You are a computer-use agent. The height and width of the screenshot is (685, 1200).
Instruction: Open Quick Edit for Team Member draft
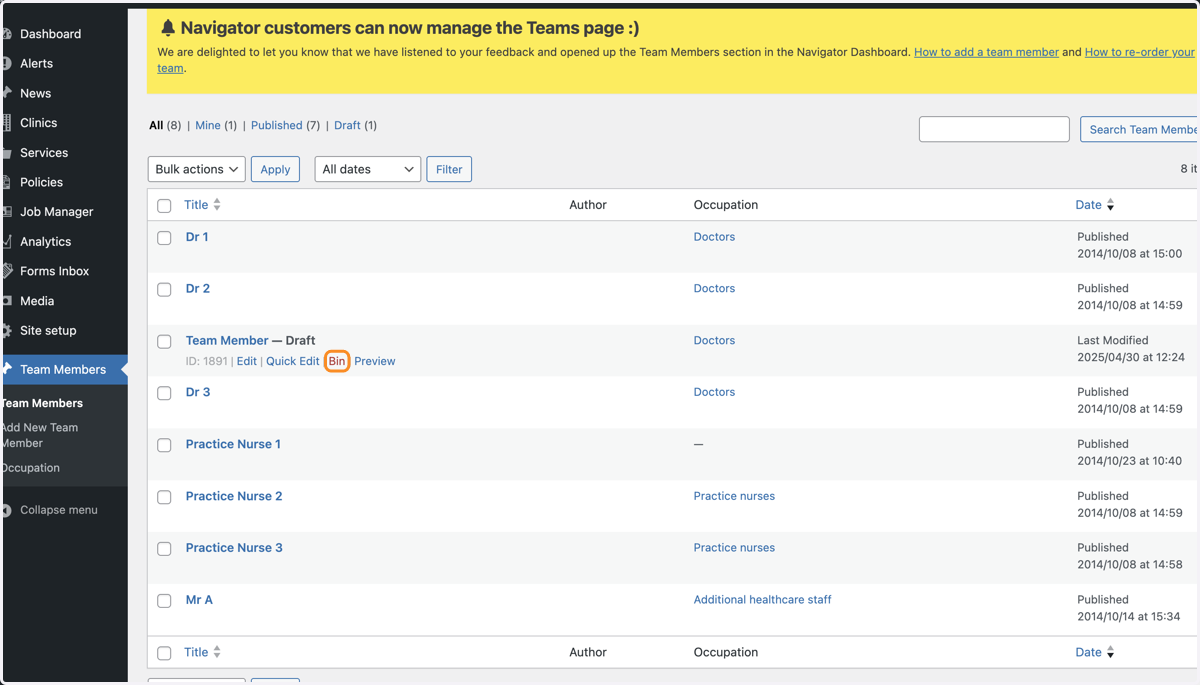(293, 361)
